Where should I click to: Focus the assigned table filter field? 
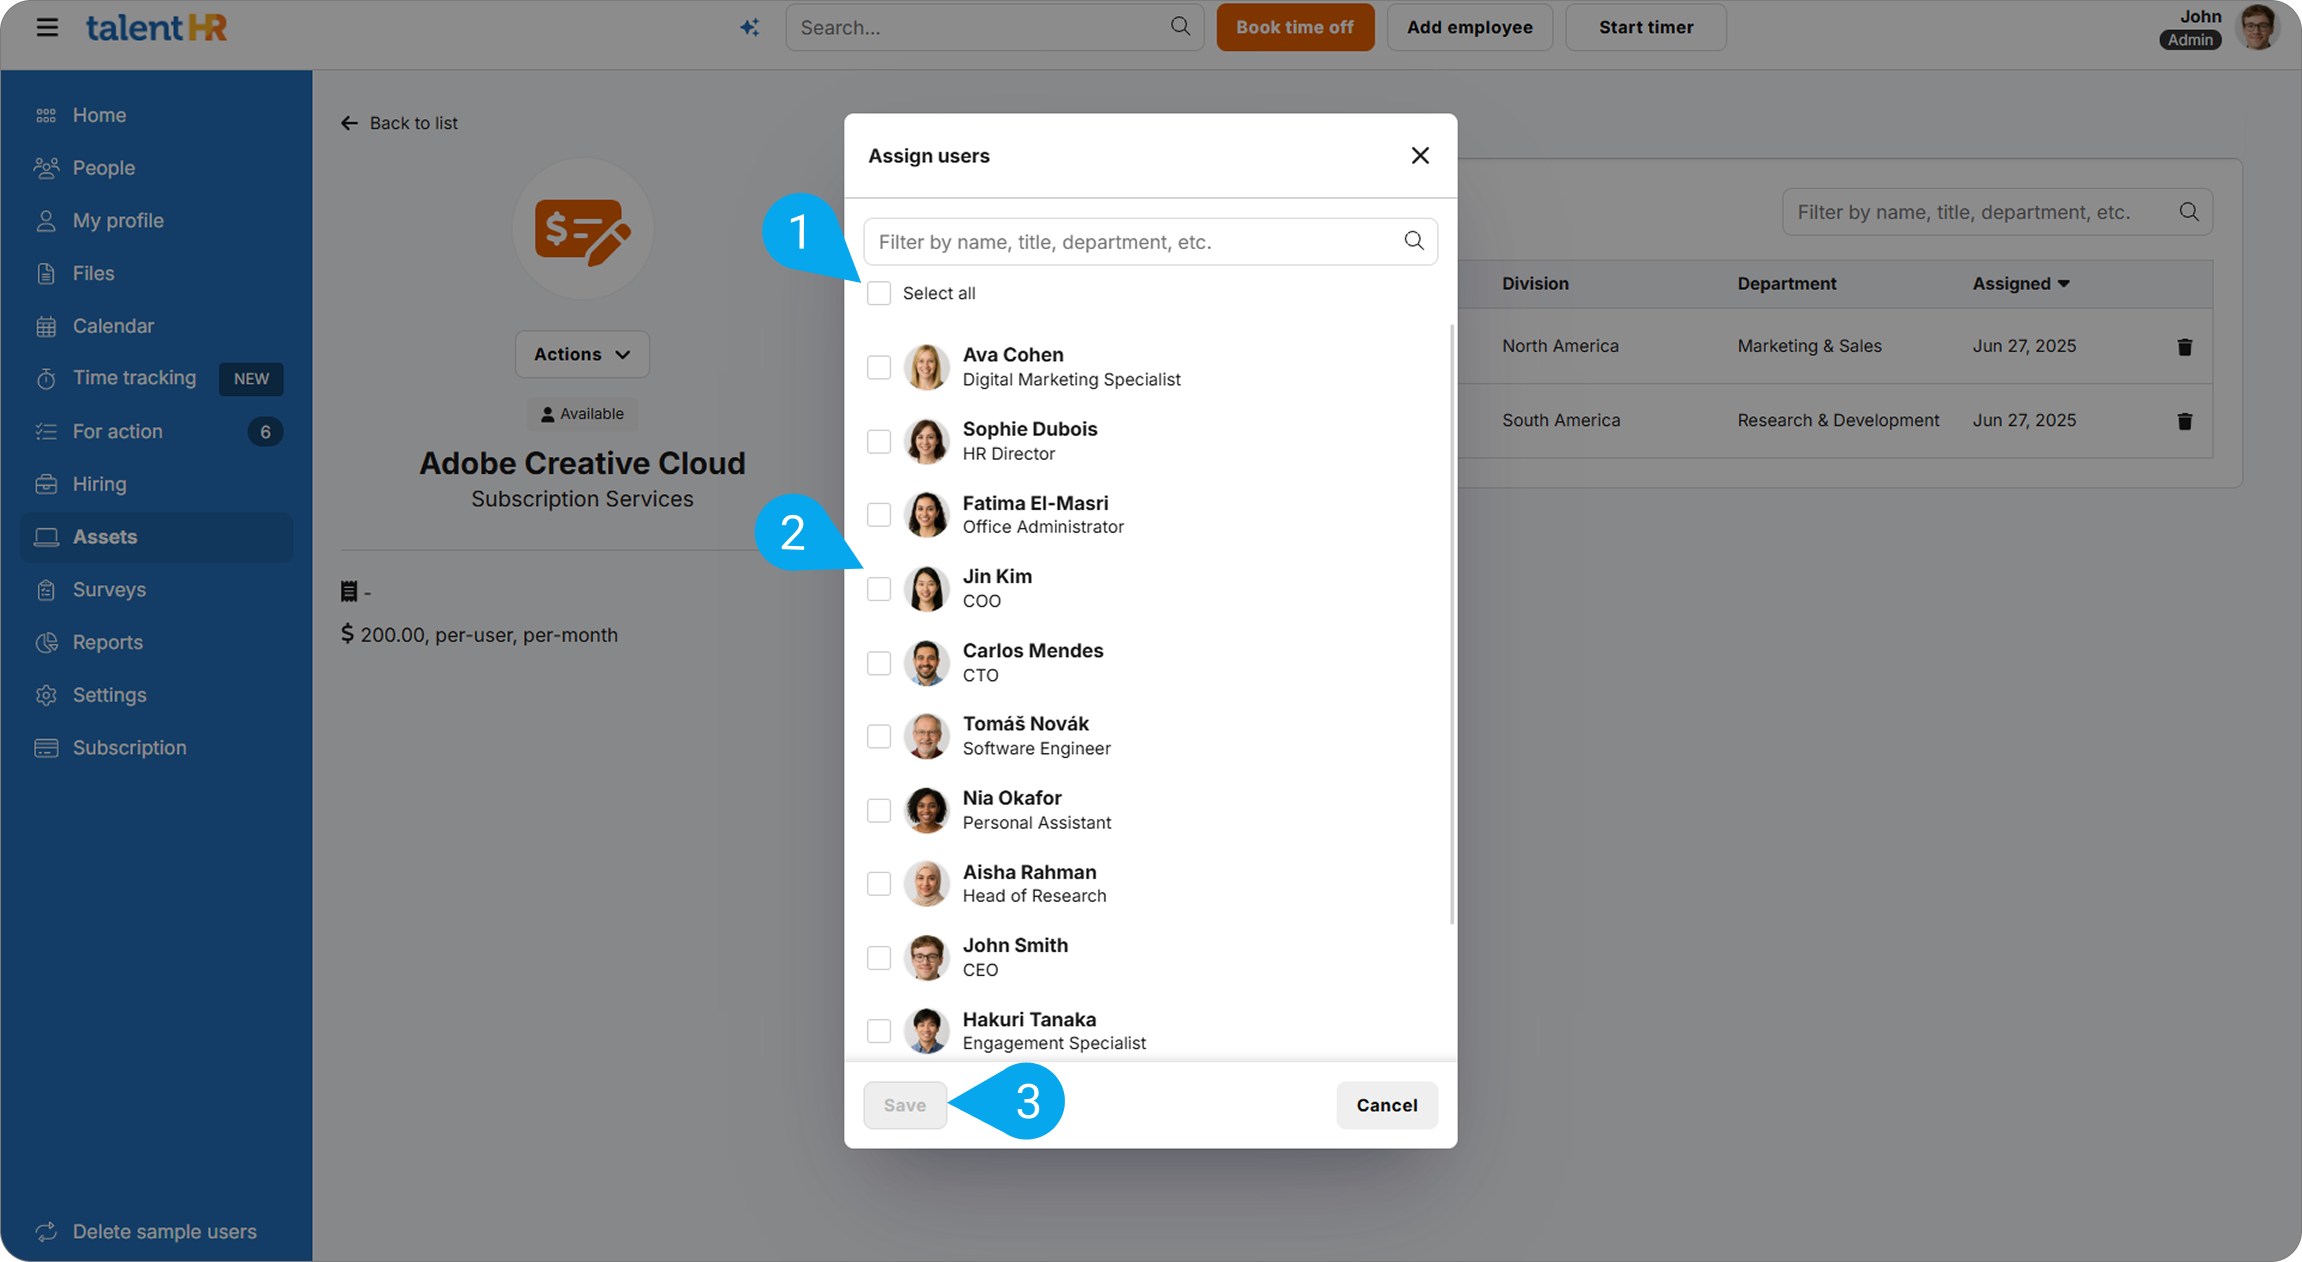[x=1997, y=212]
